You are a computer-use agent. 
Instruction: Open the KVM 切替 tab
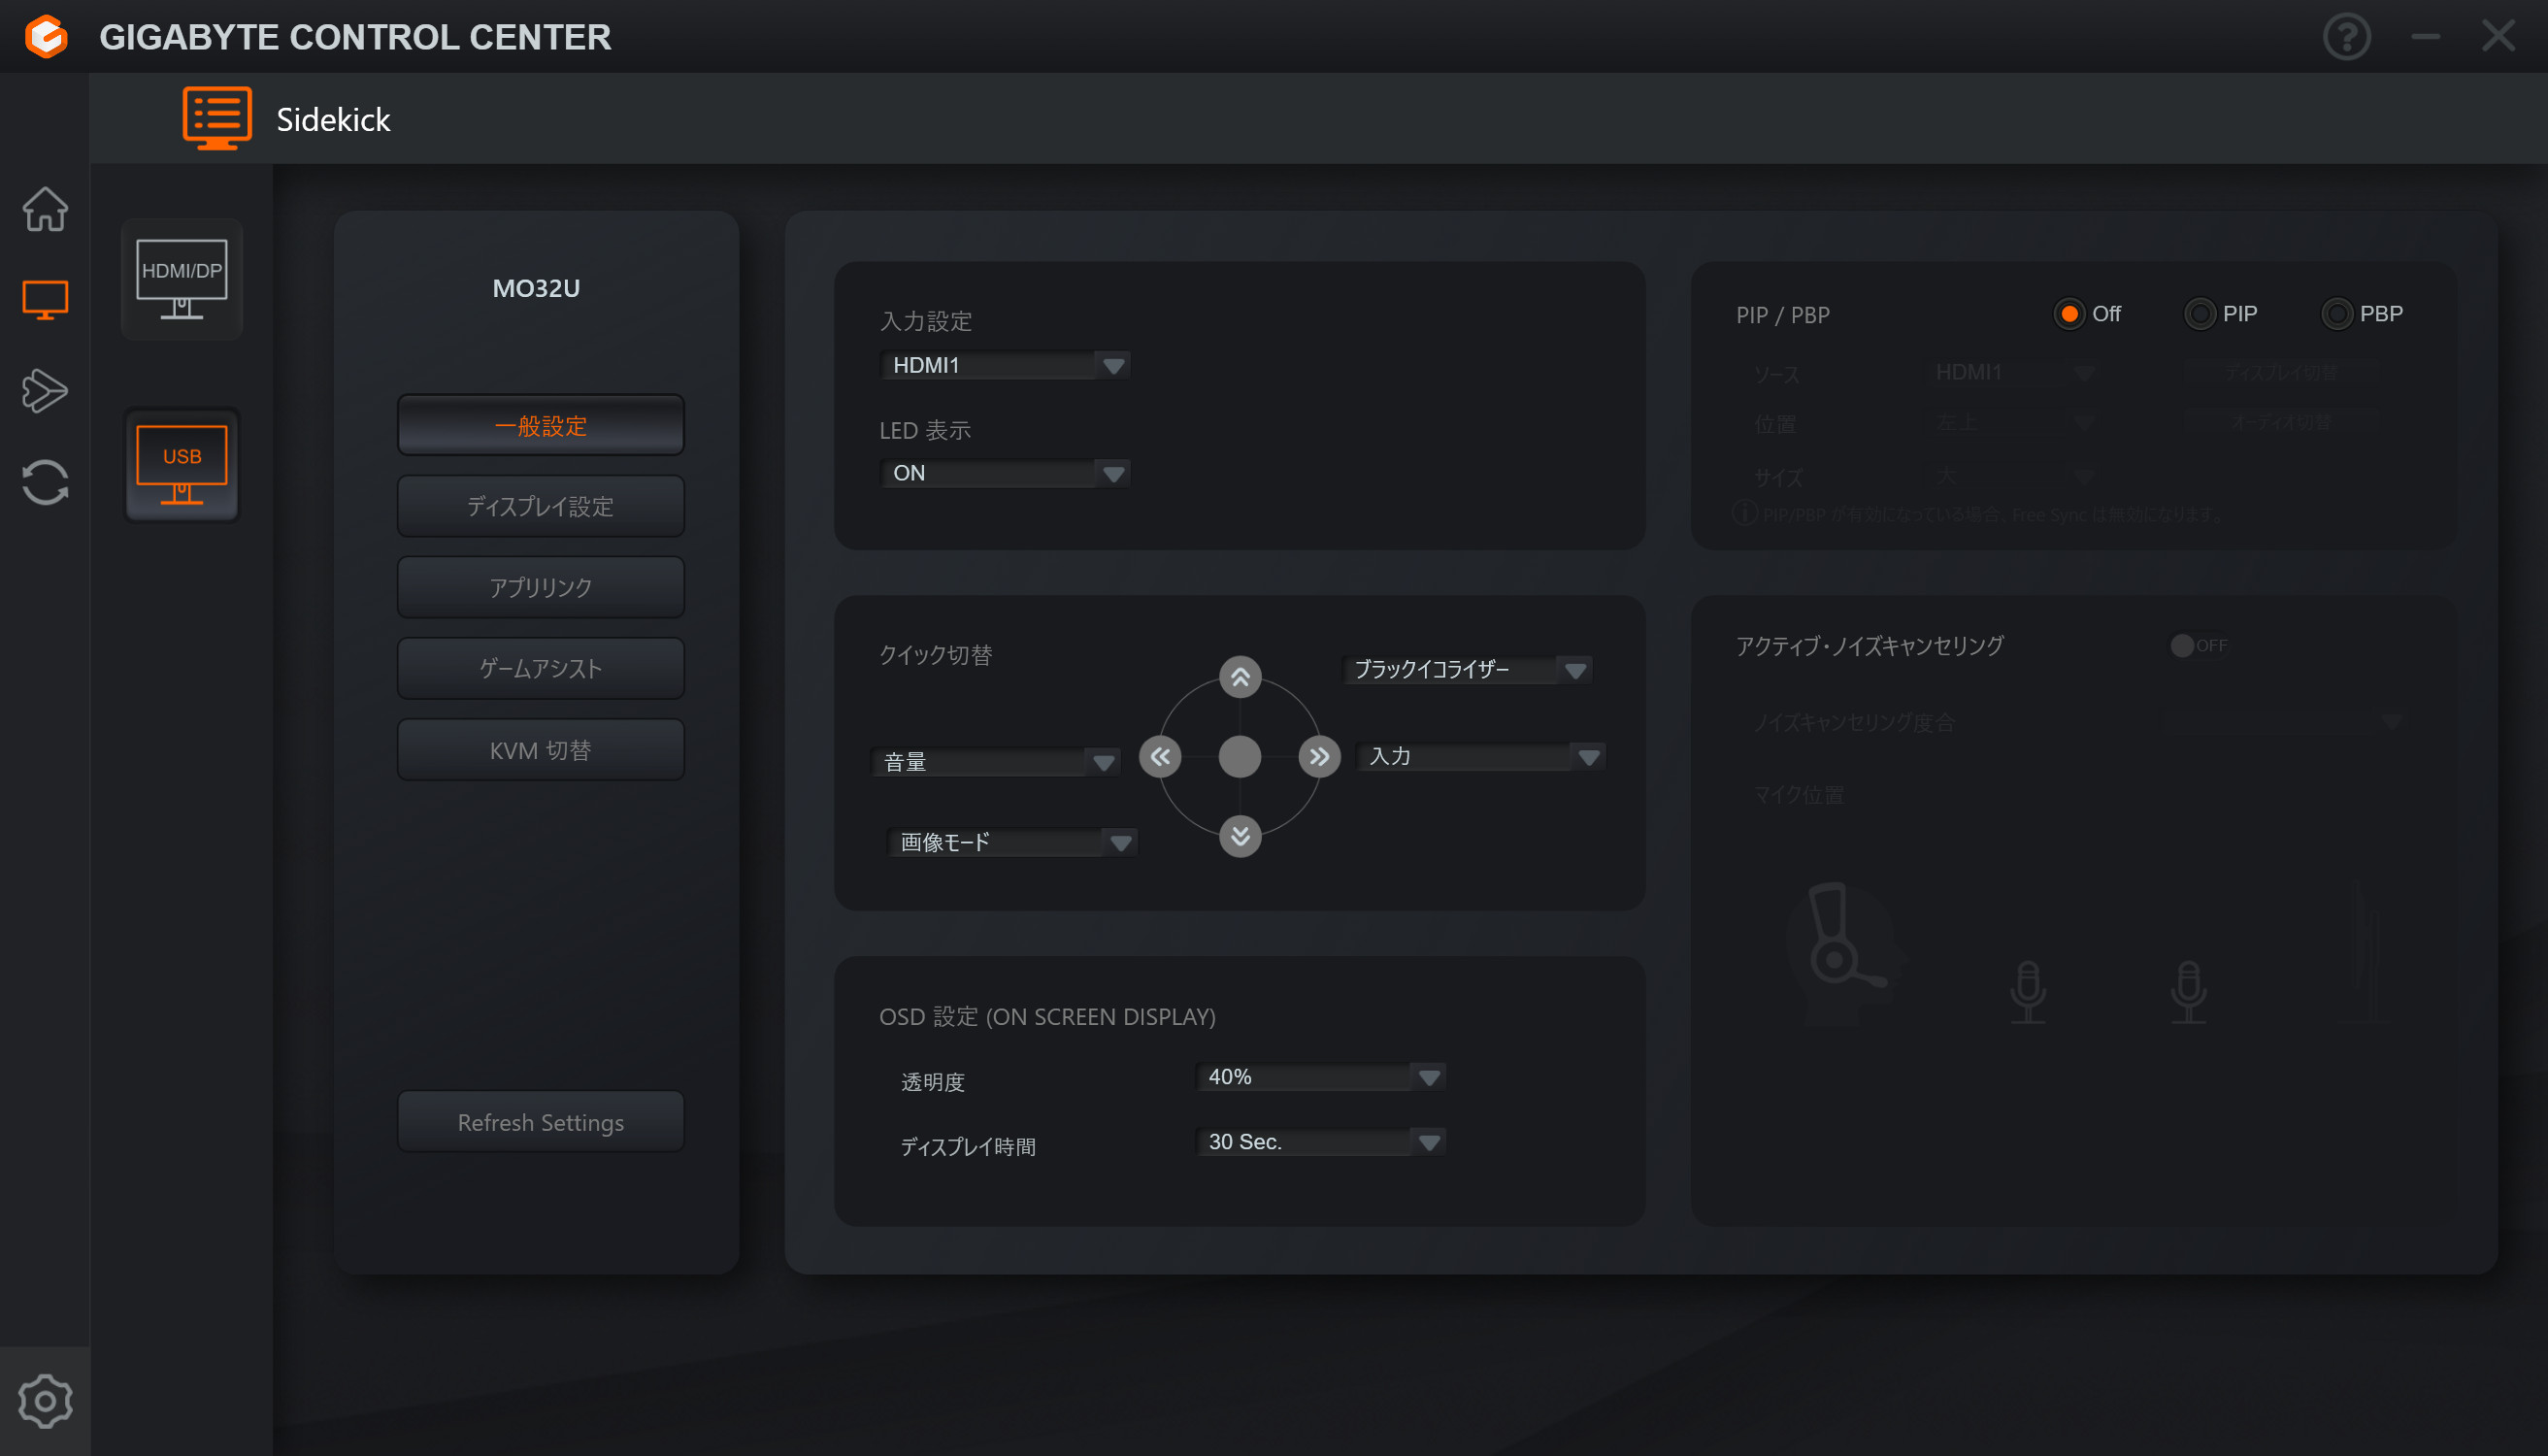click(x=540, y=749)
